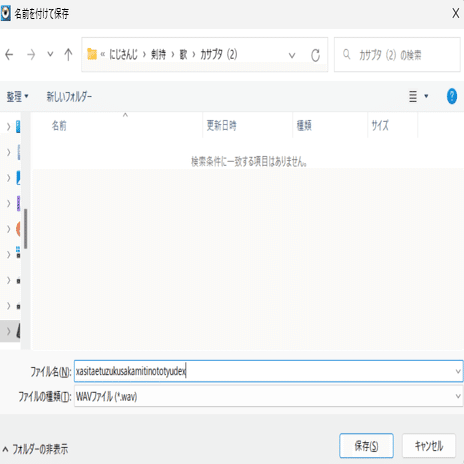Viewport: 464px width, 464px height.
Task: Expand the chevron after 歌
Action: tap(194, 54)
